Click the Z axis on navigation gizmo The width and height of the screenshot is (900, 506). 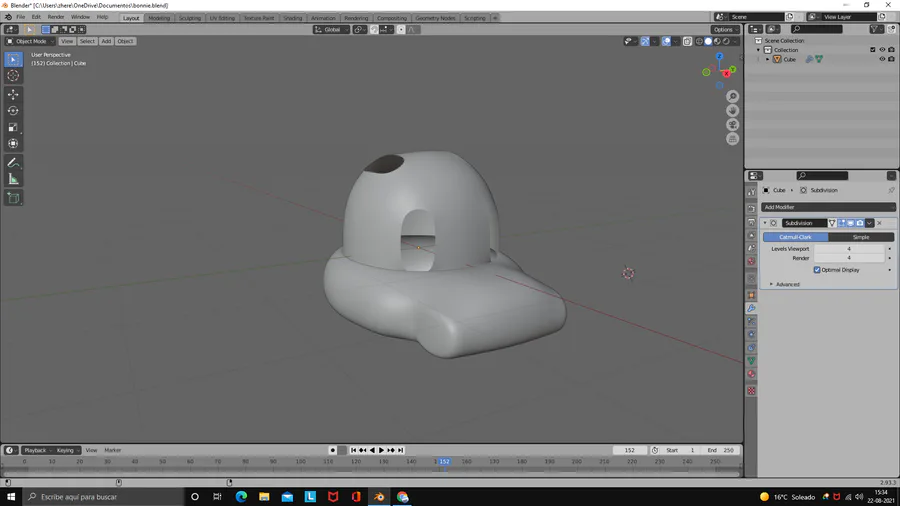[x=719, y=56]
